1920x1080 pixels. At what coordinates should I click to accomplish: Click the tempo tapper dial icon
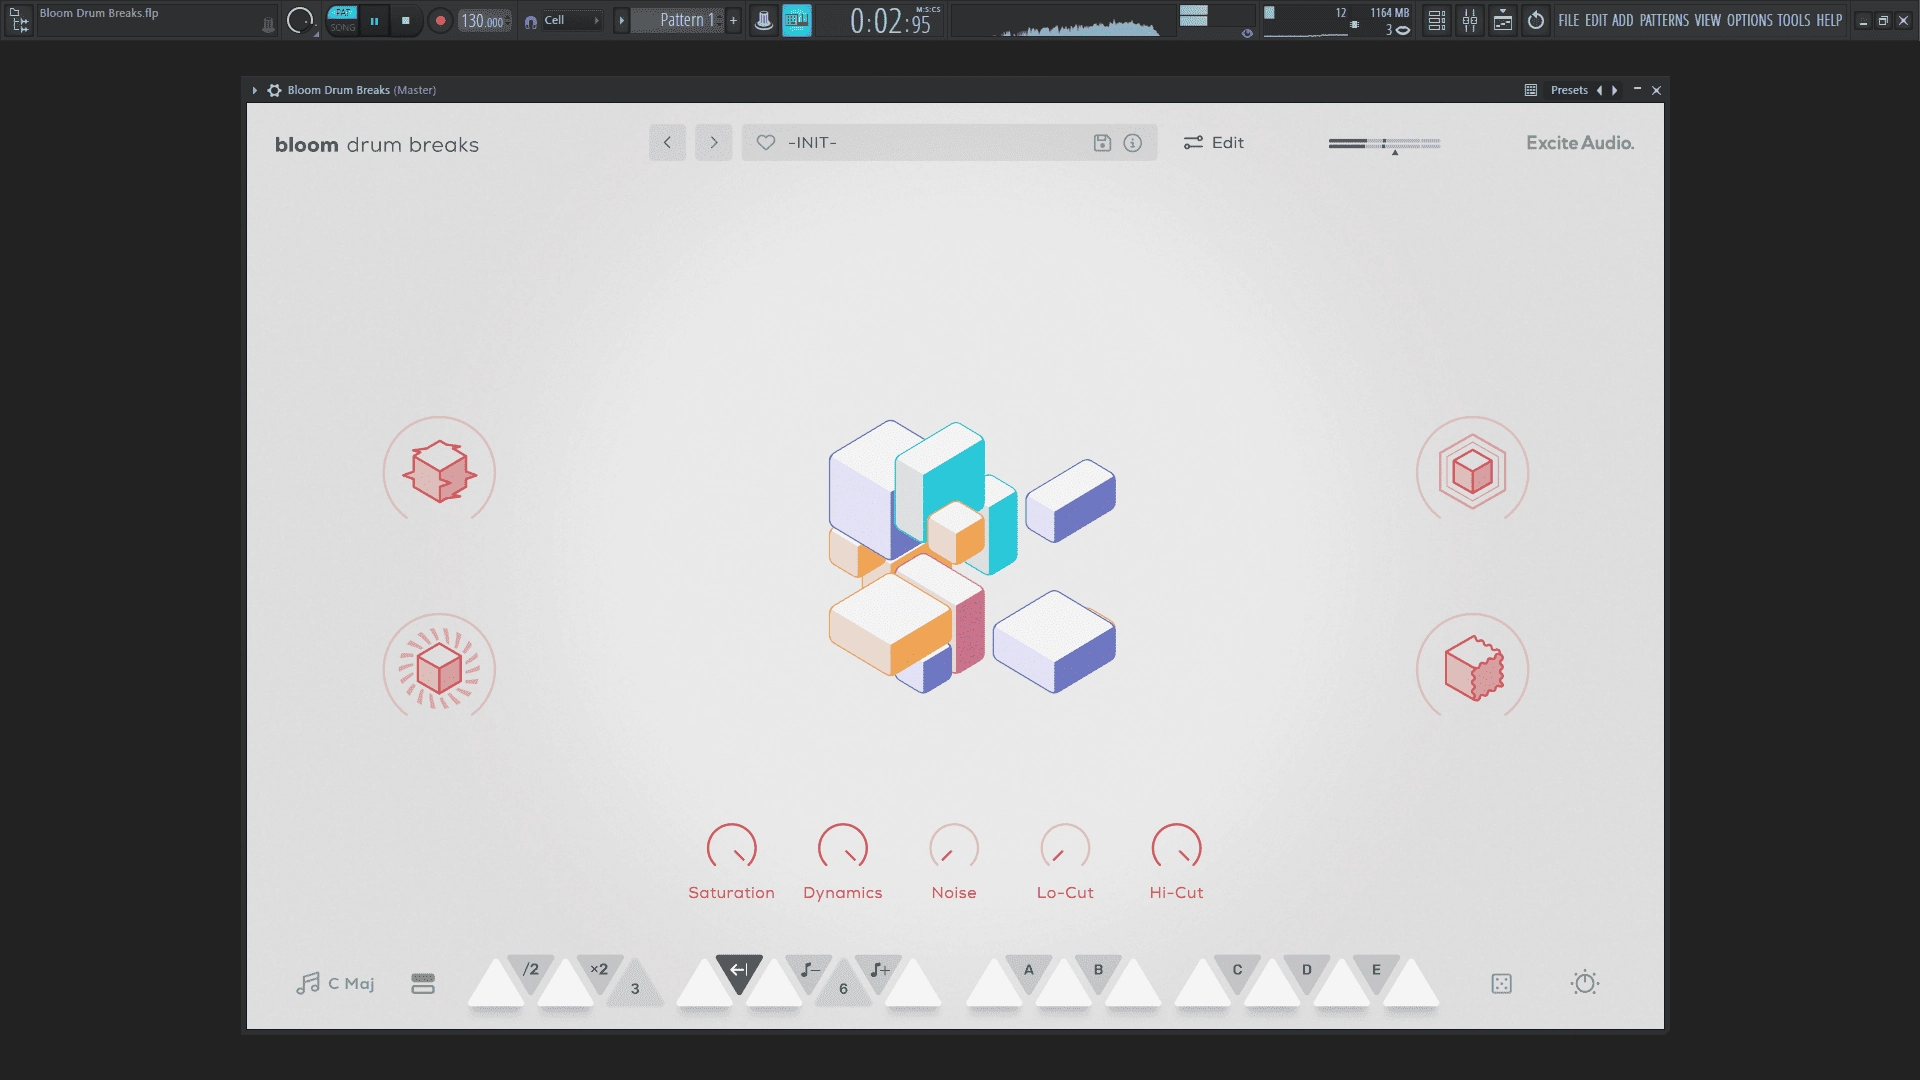coord(299,20)
